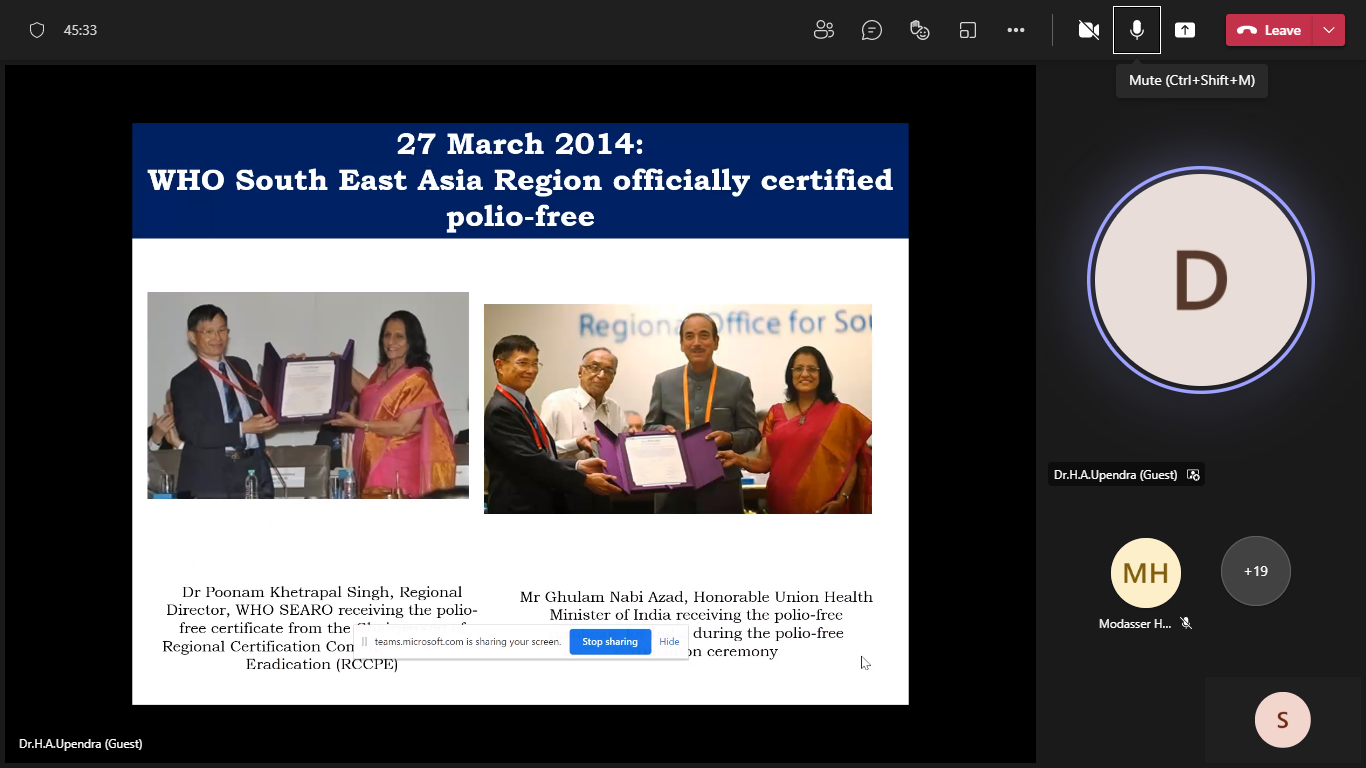Click Dr.H.A.Upendra (Guest) label under avatar
The width and height of the screenshot is (1366, 768).
tap(1115, 475)
